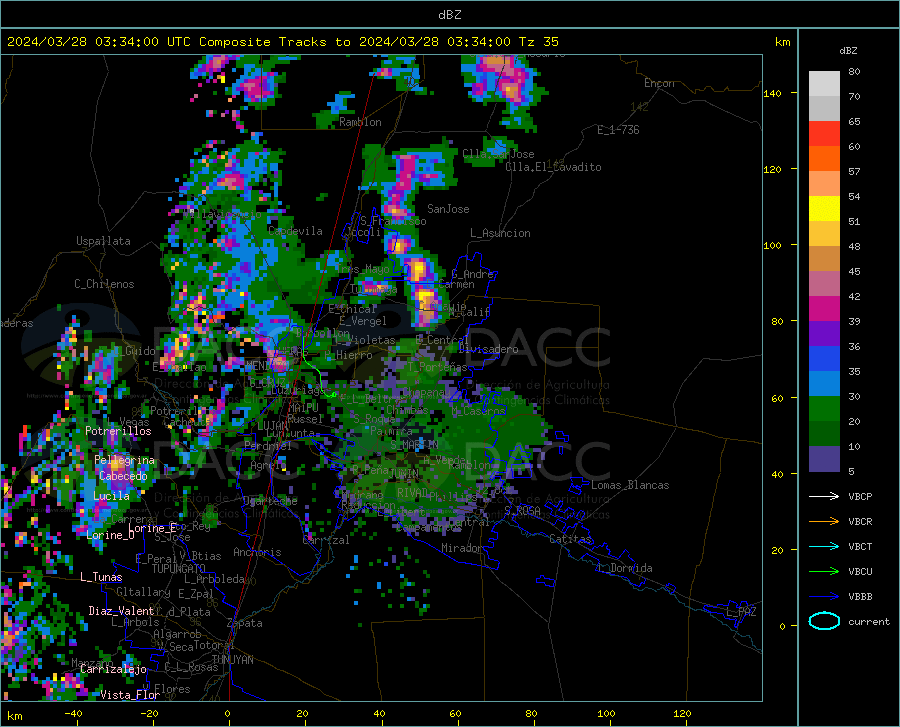Click the 120 tick on the horizontal km axis
Screen dimensions: 900x727
coord(682,714)
